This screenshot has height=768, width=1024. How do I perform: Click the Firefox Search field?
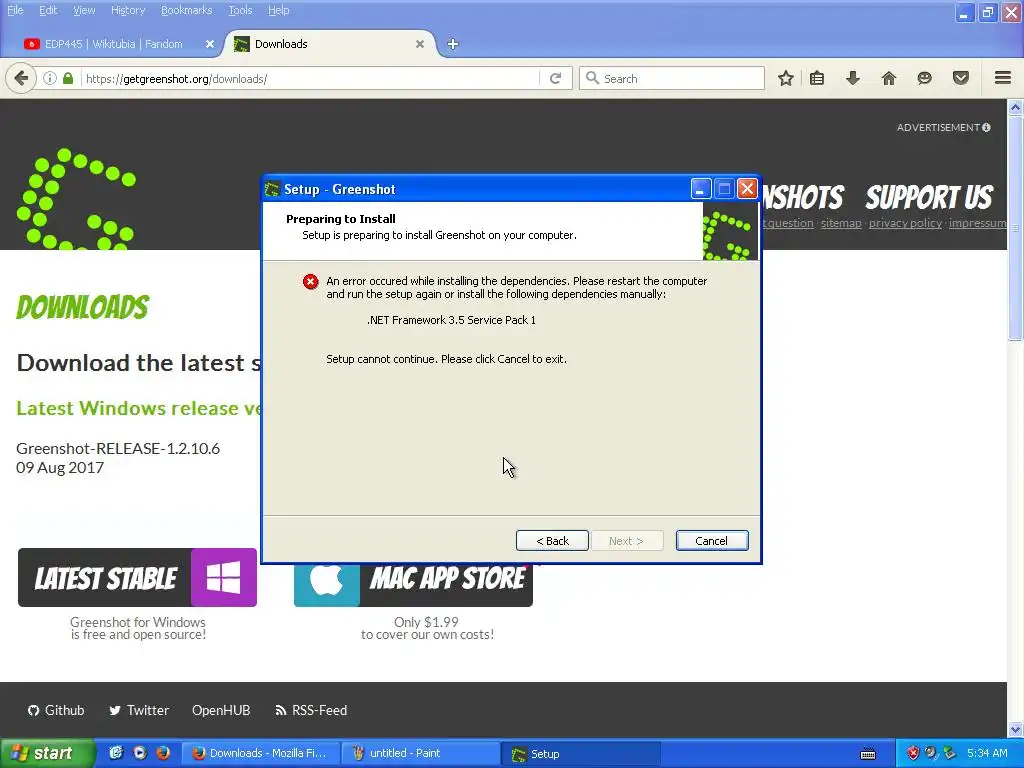click(672, 78)
